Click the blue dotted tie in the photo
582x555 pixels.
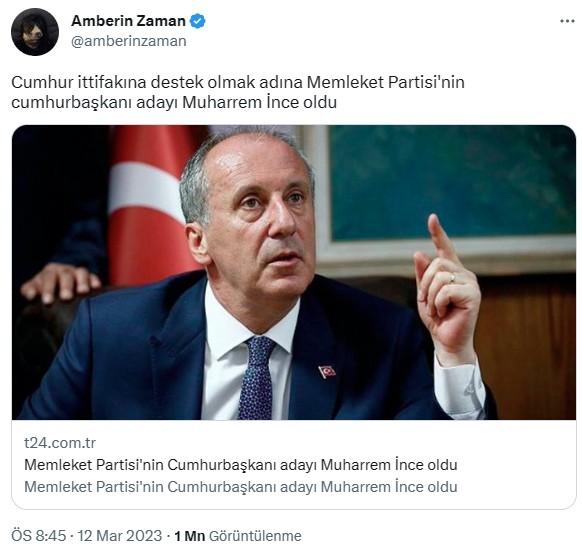(256, 377)
